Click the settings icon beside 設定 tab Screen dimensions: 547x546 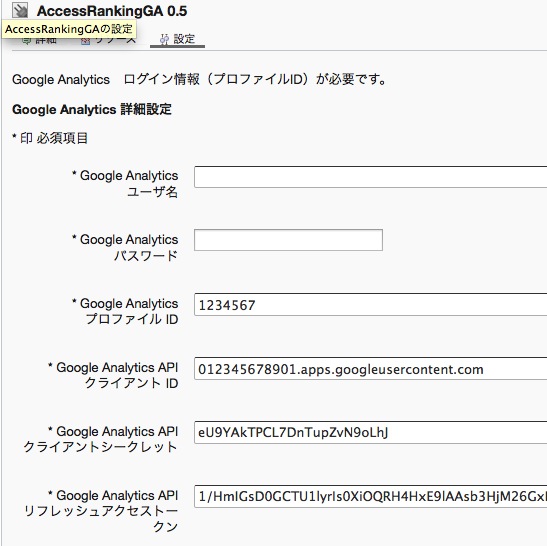164,39
